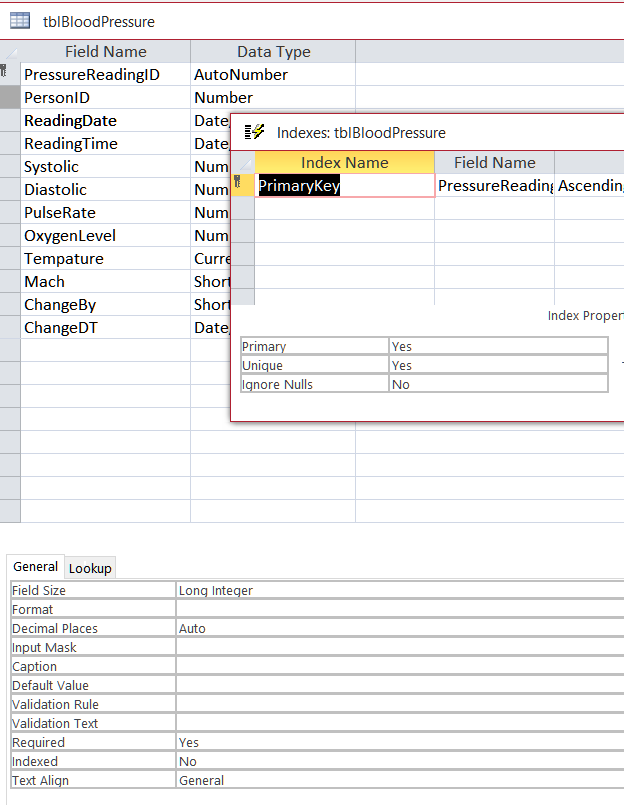The image size is (624, 805).
Task: Click the Ascending sort order cell
Action: pos(590,185)
